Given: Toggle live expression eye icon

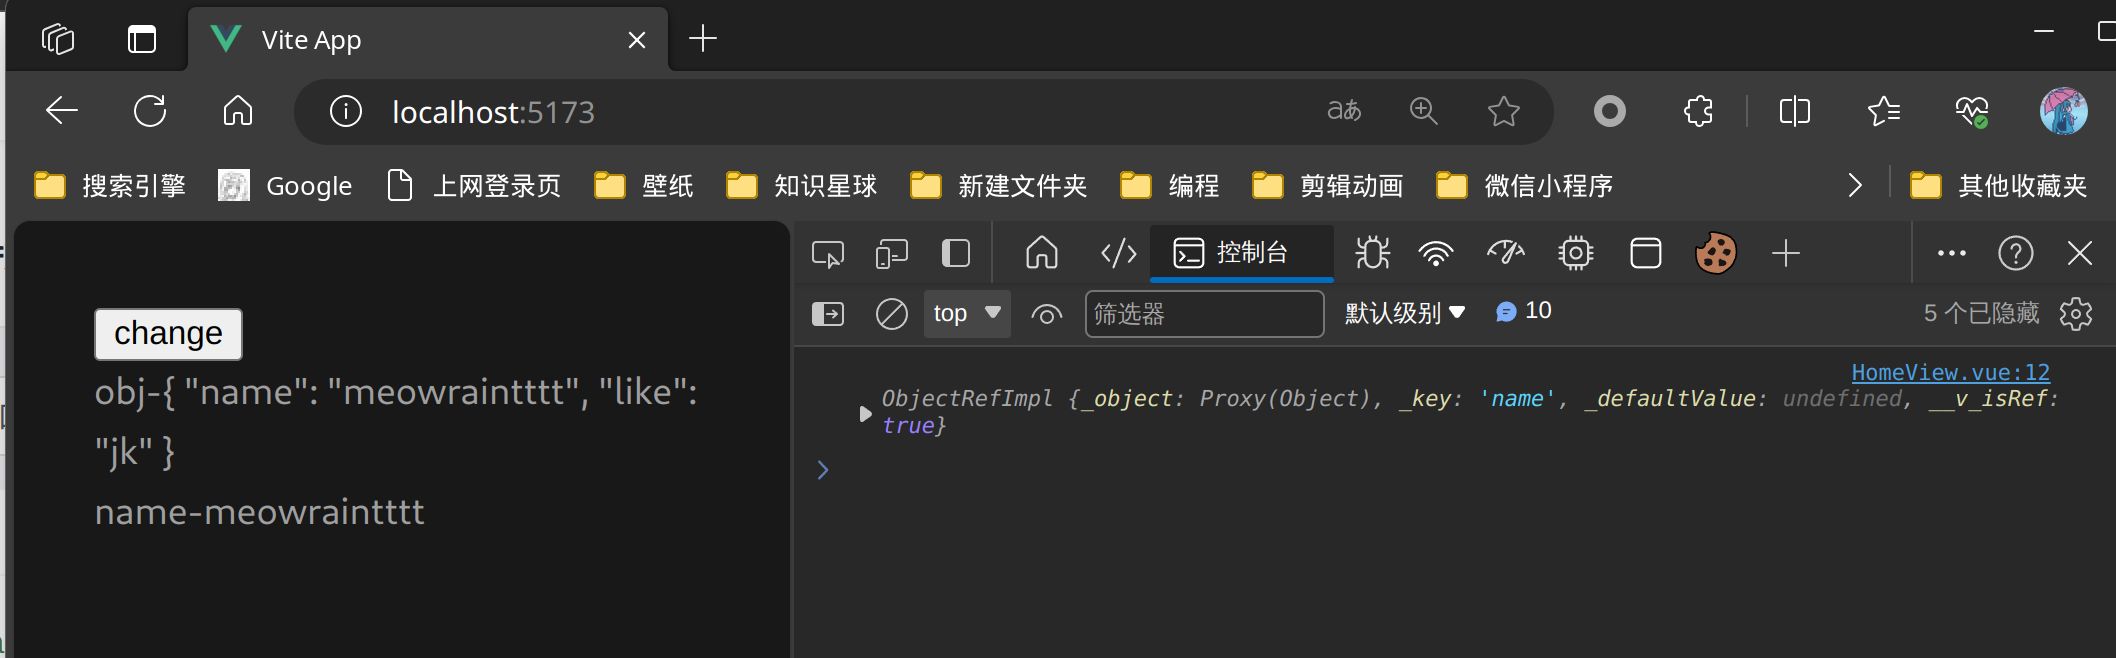Looking at the screenshot, I should (1046, 315).
